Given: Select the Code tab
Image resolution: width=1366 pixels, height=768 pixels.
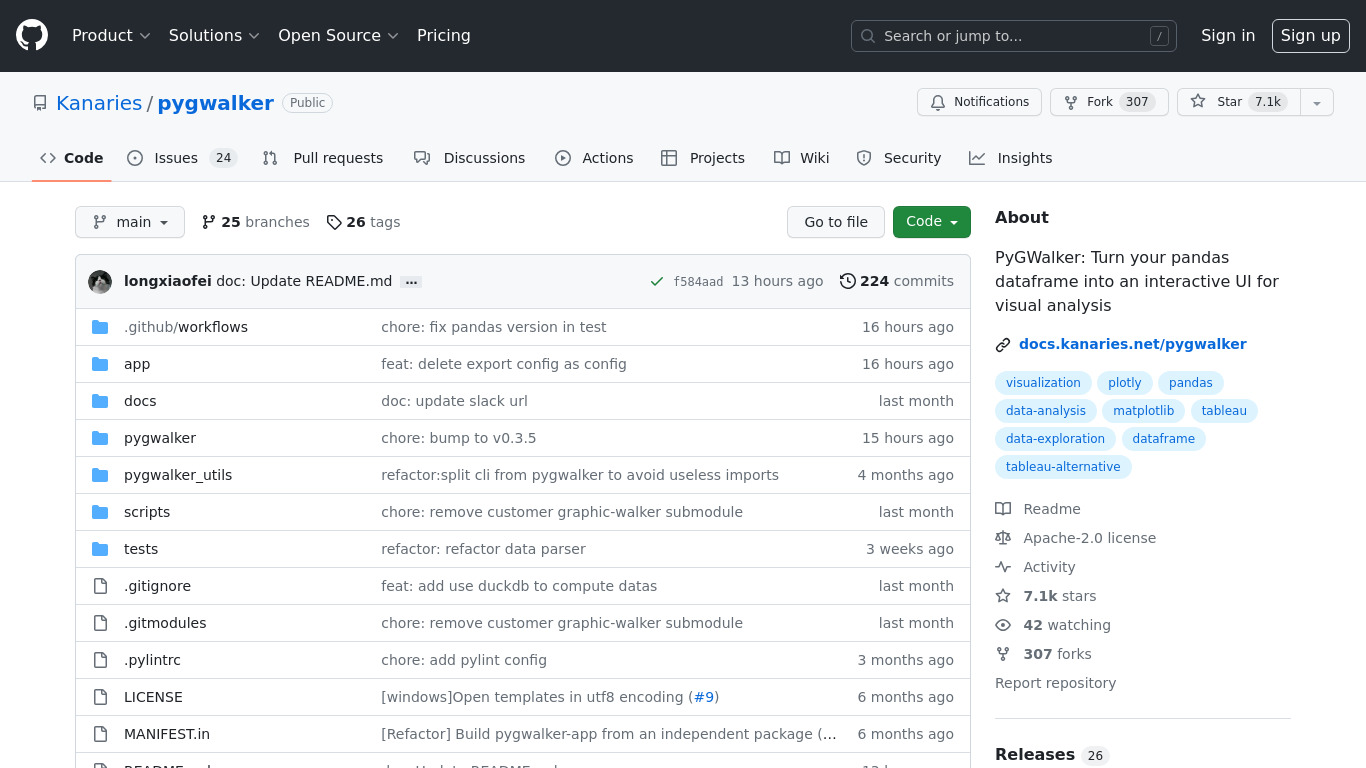Looking at the screenshot, I should pyautogui.click(x=72, y=158).
